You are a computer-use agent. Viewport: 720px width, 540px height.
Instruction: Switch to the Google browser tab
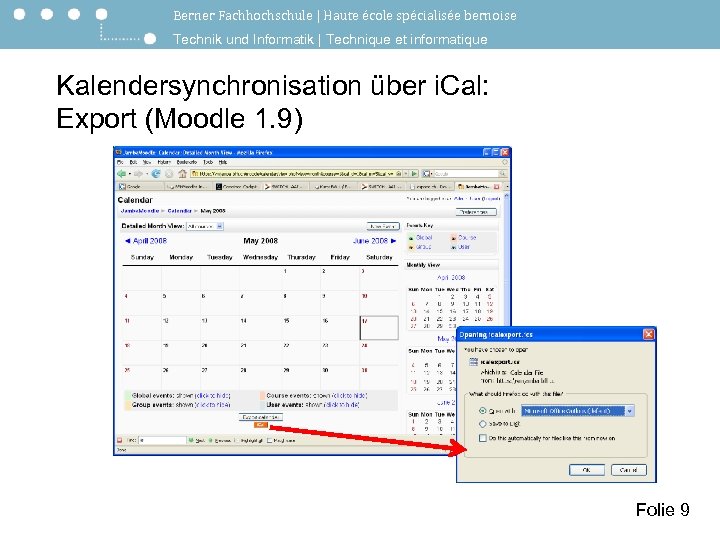click(x=140, y=187)
